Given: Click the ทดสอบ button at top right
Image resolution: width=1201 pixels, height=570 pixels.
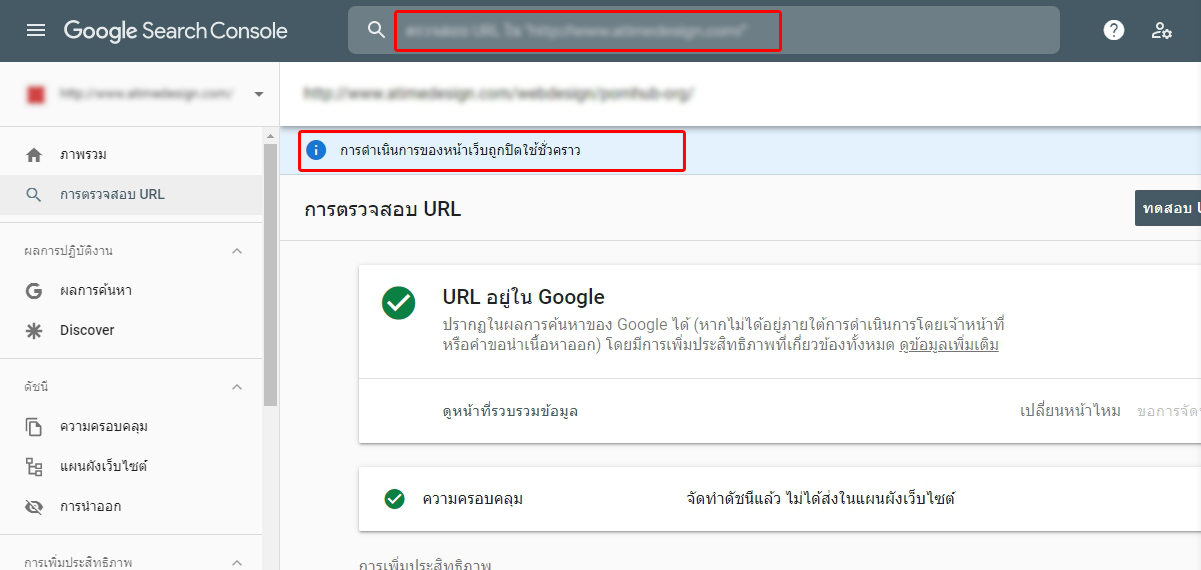Looking at the screenshot, I should pyautogui.click(x=1168, y=208).
